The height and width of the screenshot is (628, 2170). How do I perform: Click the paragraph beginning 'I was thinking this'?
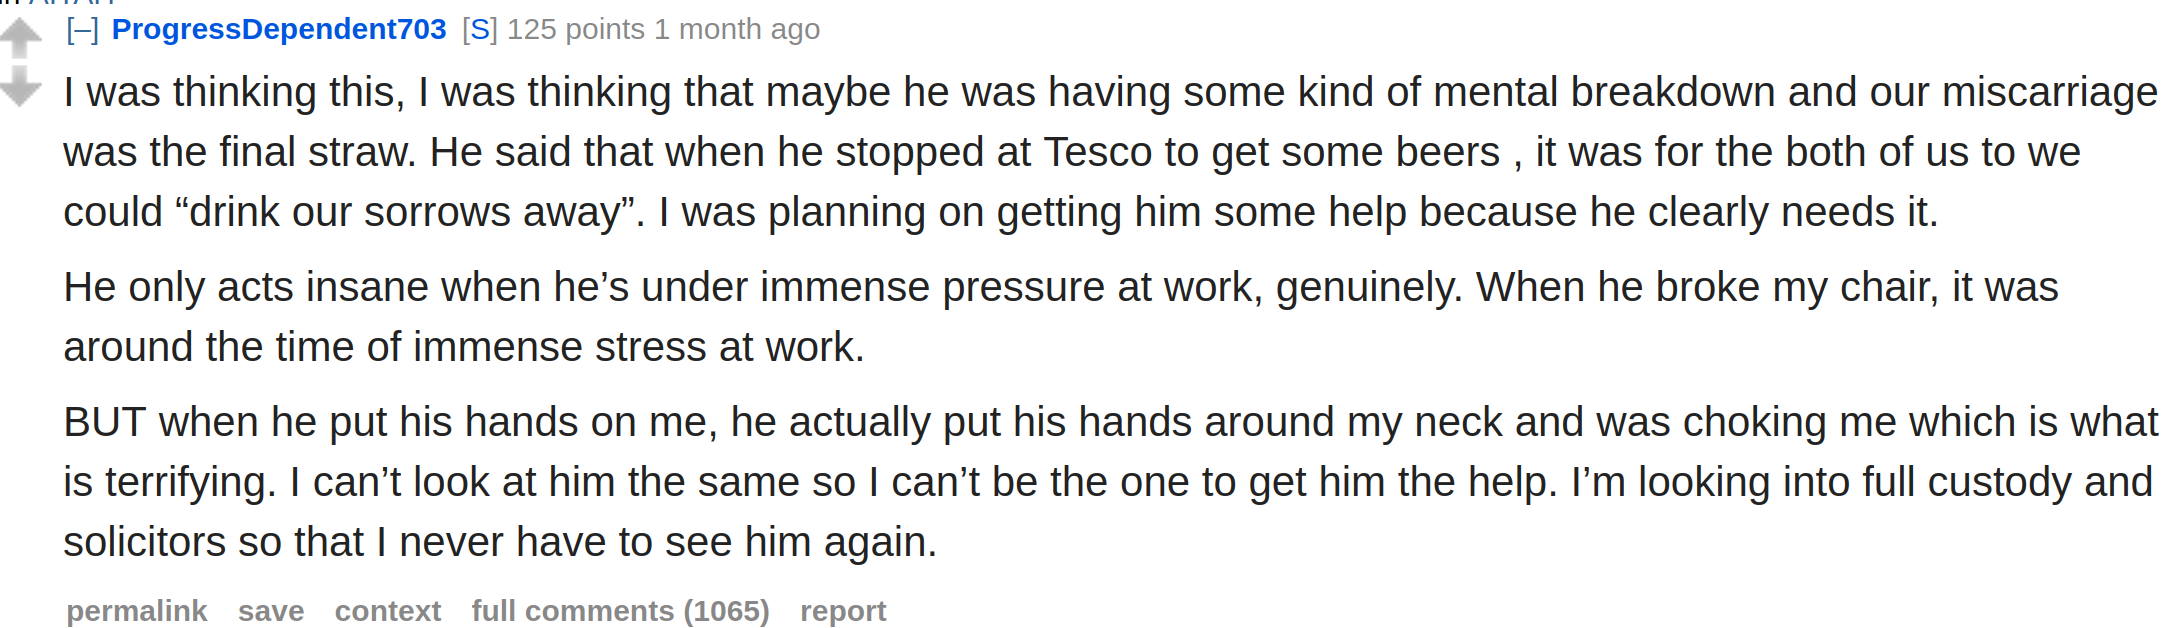click(x=1110, y=152)
